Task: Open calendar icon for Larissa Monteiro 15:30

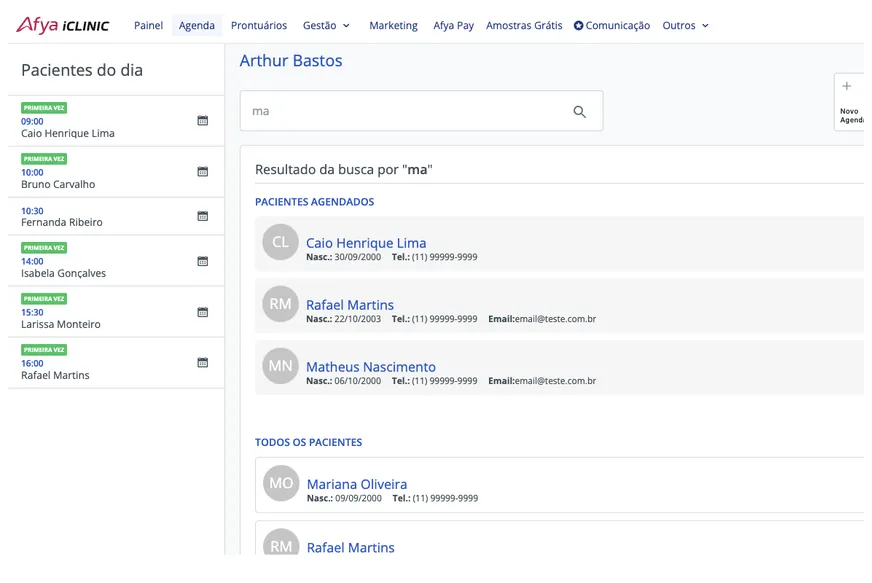Action: point(203,312)
